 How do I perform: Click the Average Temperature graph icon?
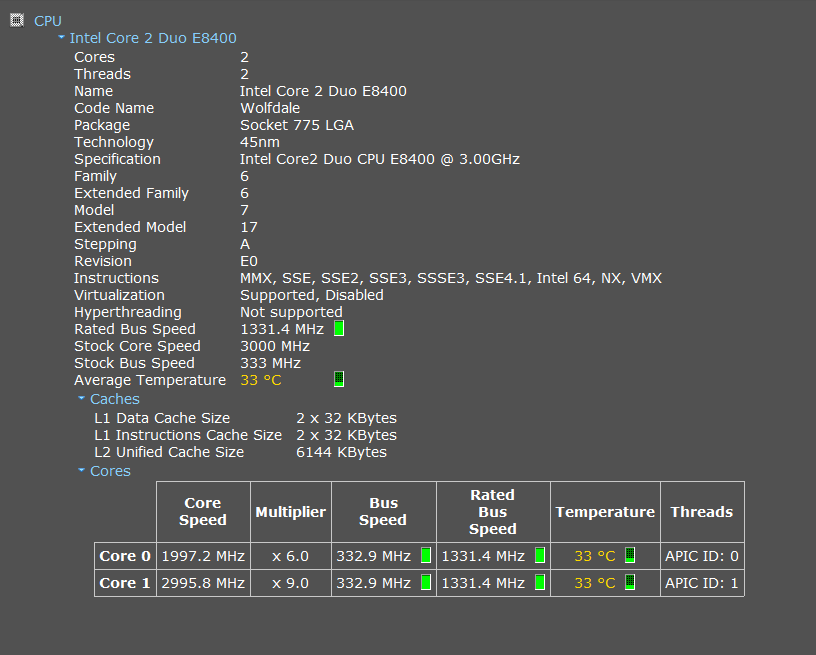[x=339, y=379]
